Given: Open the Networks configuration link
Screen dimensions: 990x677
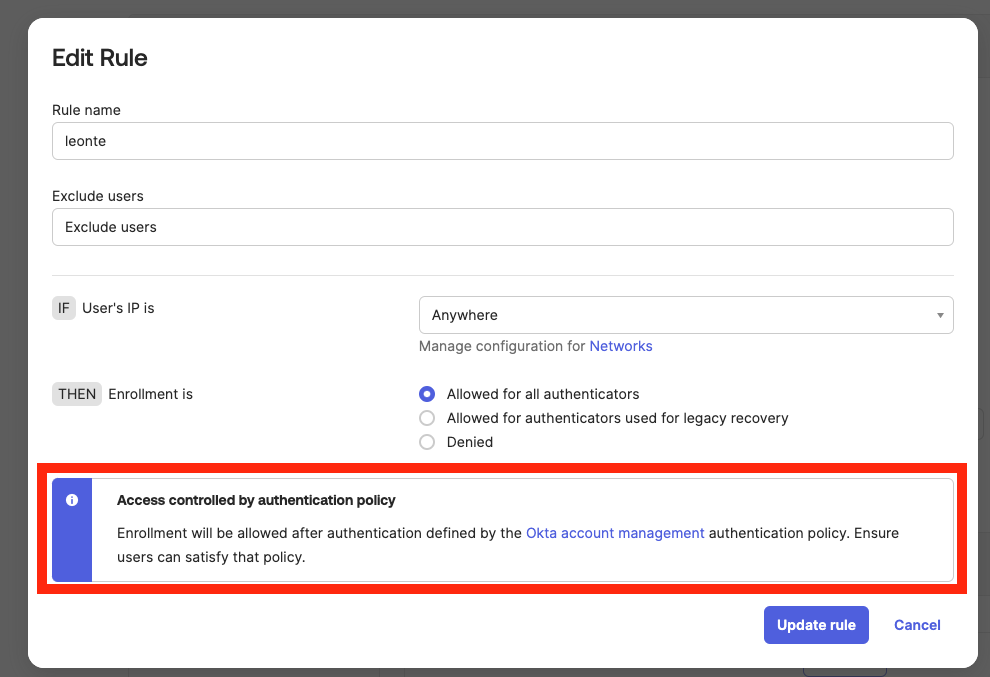Looking at the screenshot, I should click(620, 346).
